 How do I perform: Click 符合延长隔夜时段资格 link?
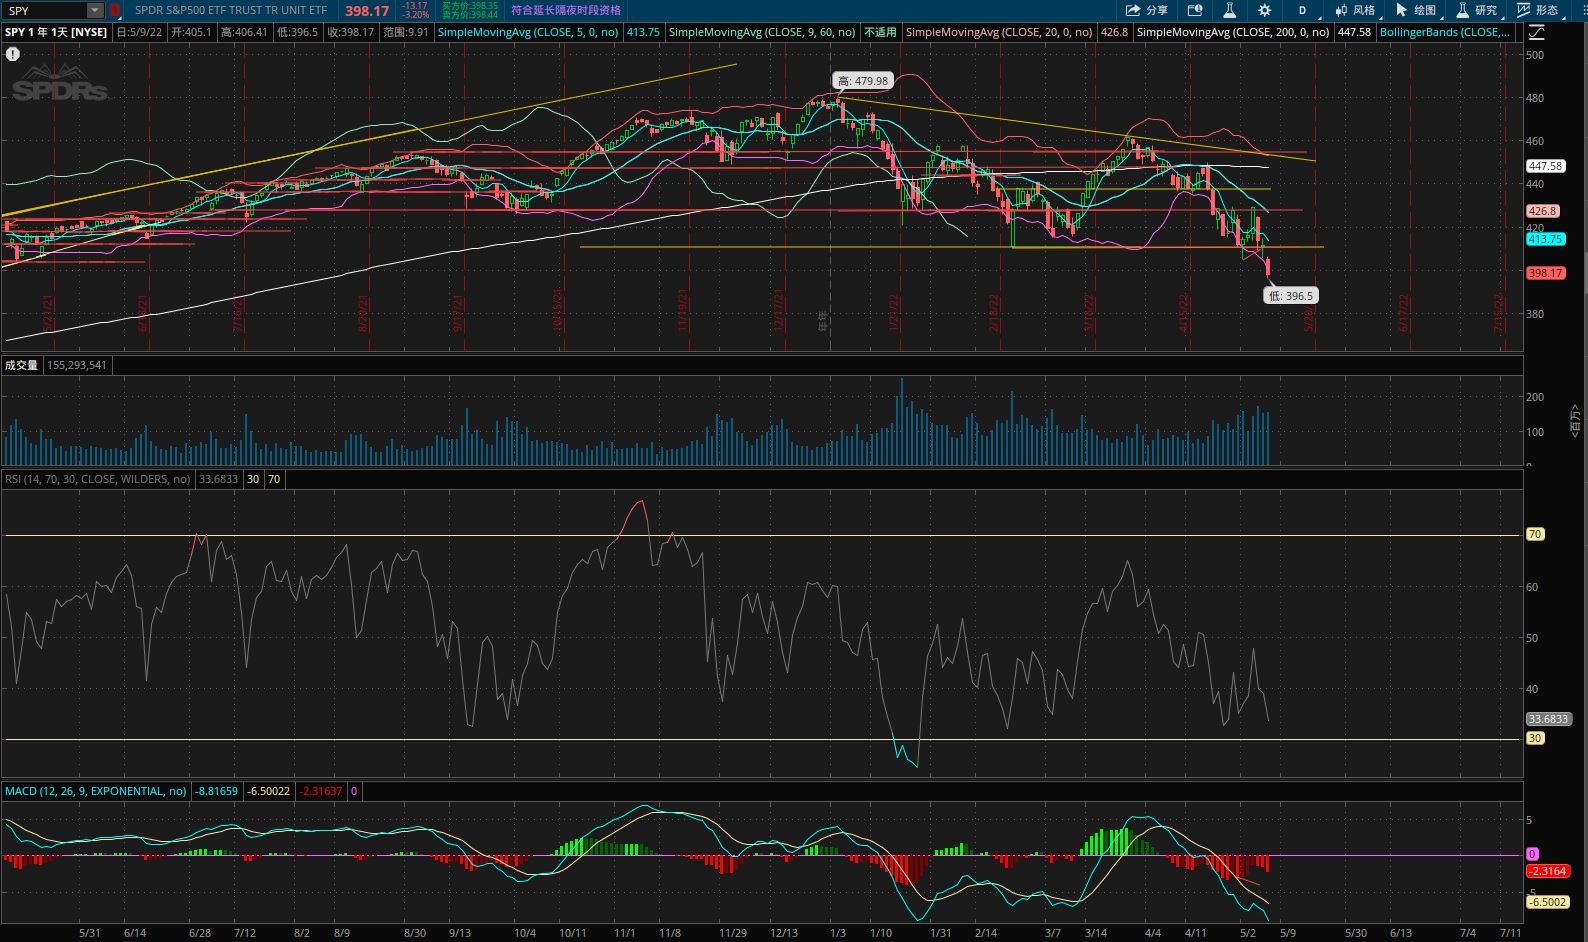(566, 10)
